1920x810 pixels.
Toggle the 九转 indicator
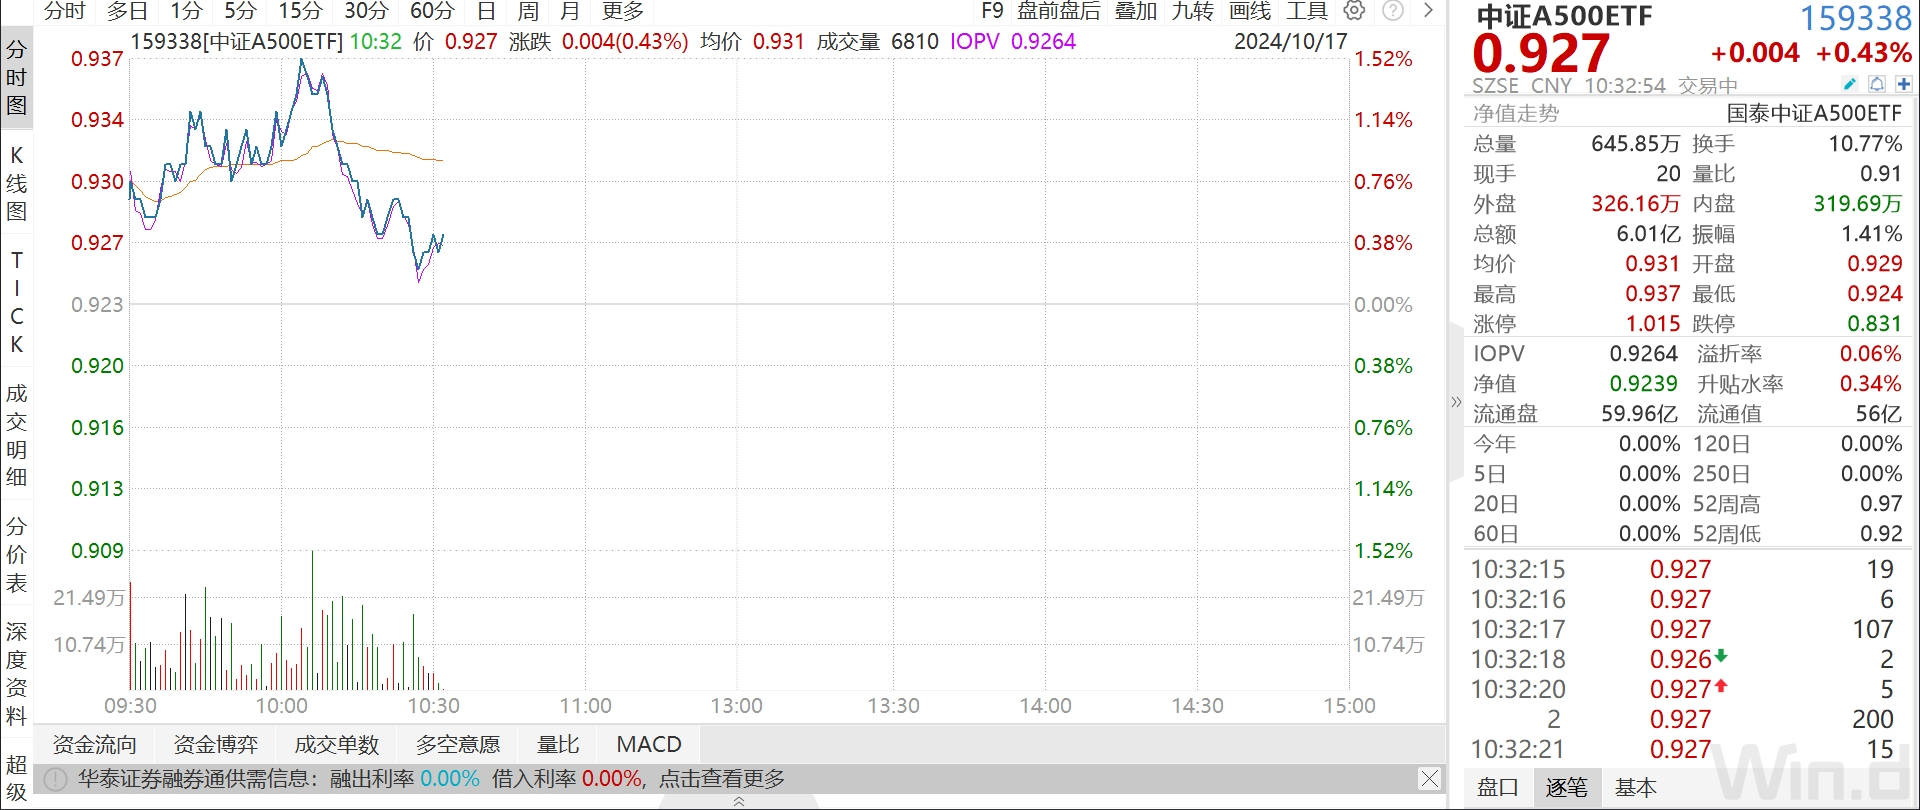pos(1193,11)
